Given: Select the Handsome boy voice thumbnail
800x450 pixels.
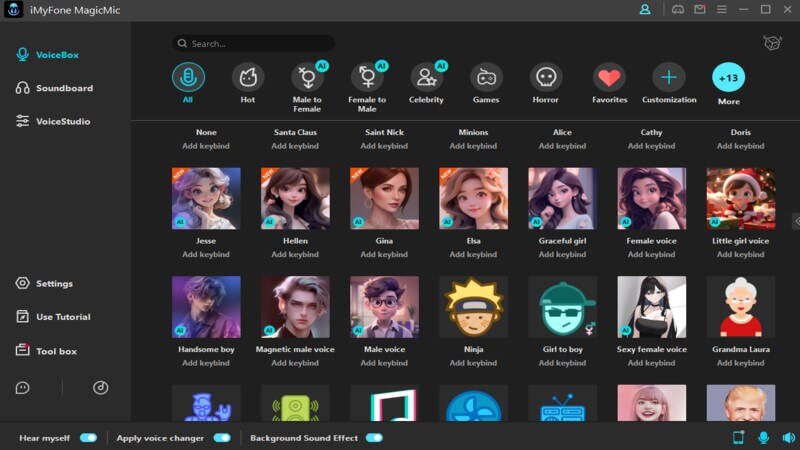Looking at the screenshot, I should (x=206, y=307).
